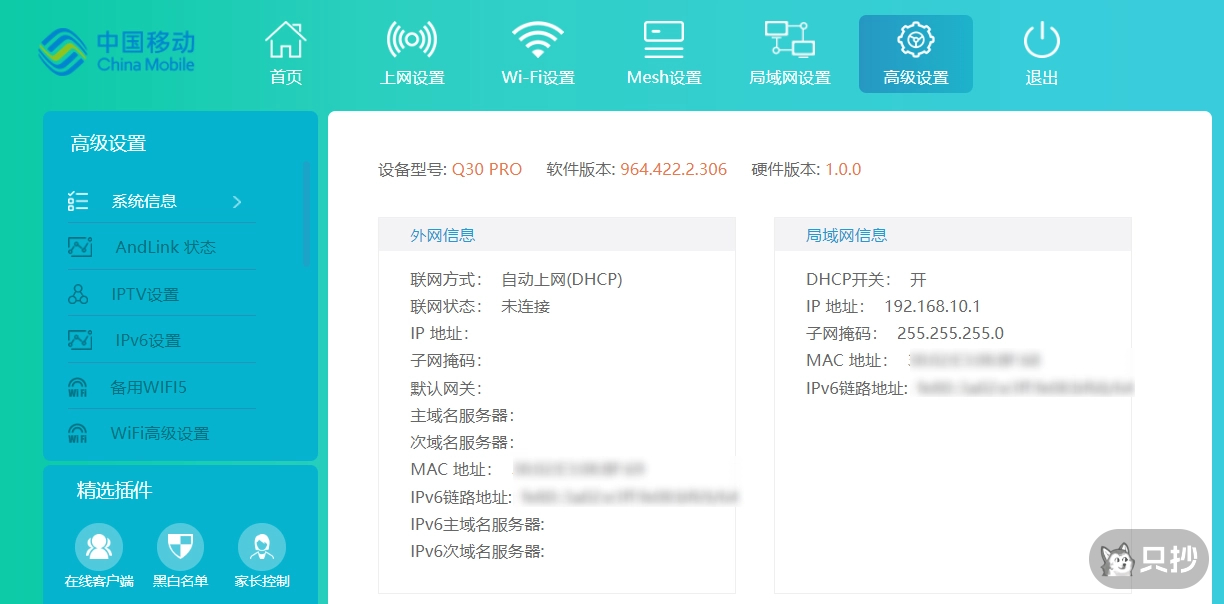Open the 家长控制 parental control plugin icon
The height and width of the screenshot is (604, 1224).
(261, 545)
